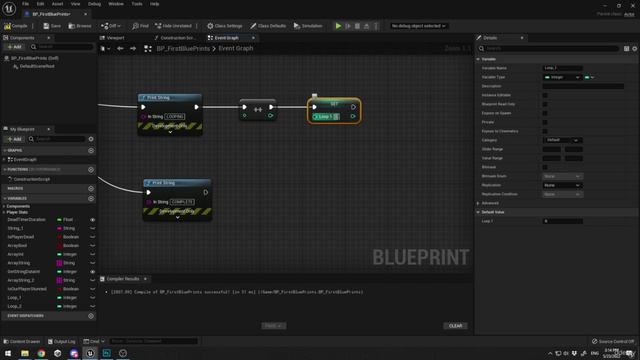Screen dimensions: 640x360
Task: Navigate forward in graph history
Action: (133, 49)
